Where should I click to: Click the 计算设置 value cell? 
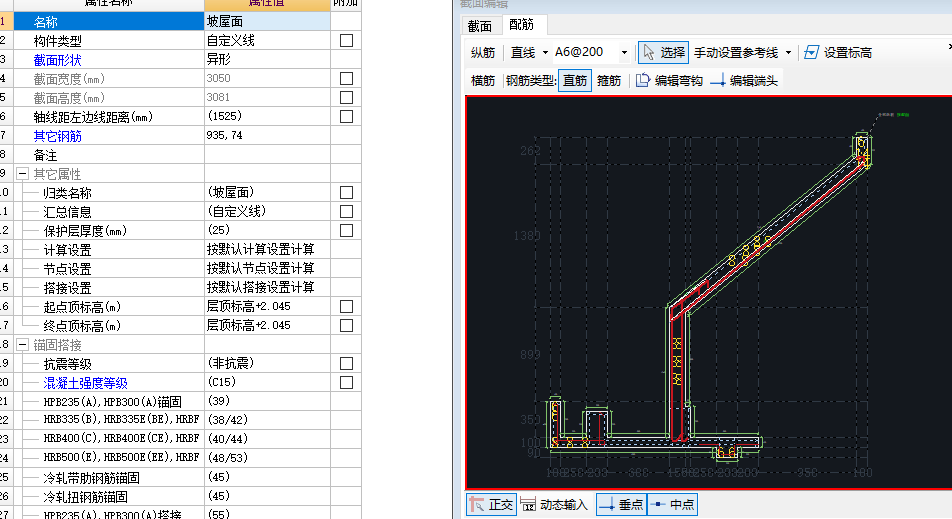(267, 249)
